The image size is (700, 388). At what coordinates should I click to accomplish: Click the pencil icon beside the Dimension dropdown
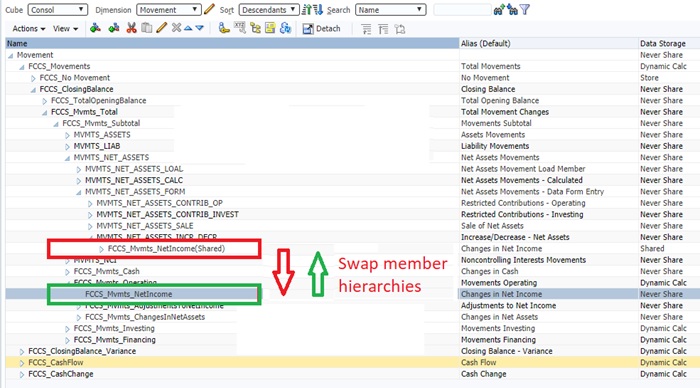coord(209,9)
